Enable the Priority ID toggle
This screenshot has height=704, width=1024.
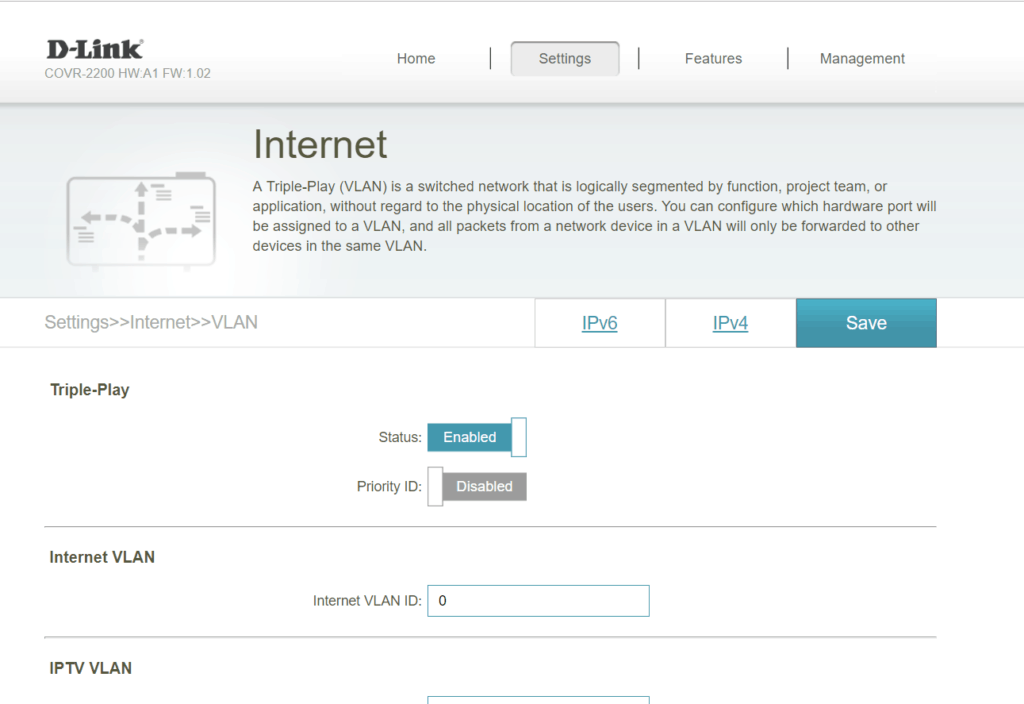[476, 486]
